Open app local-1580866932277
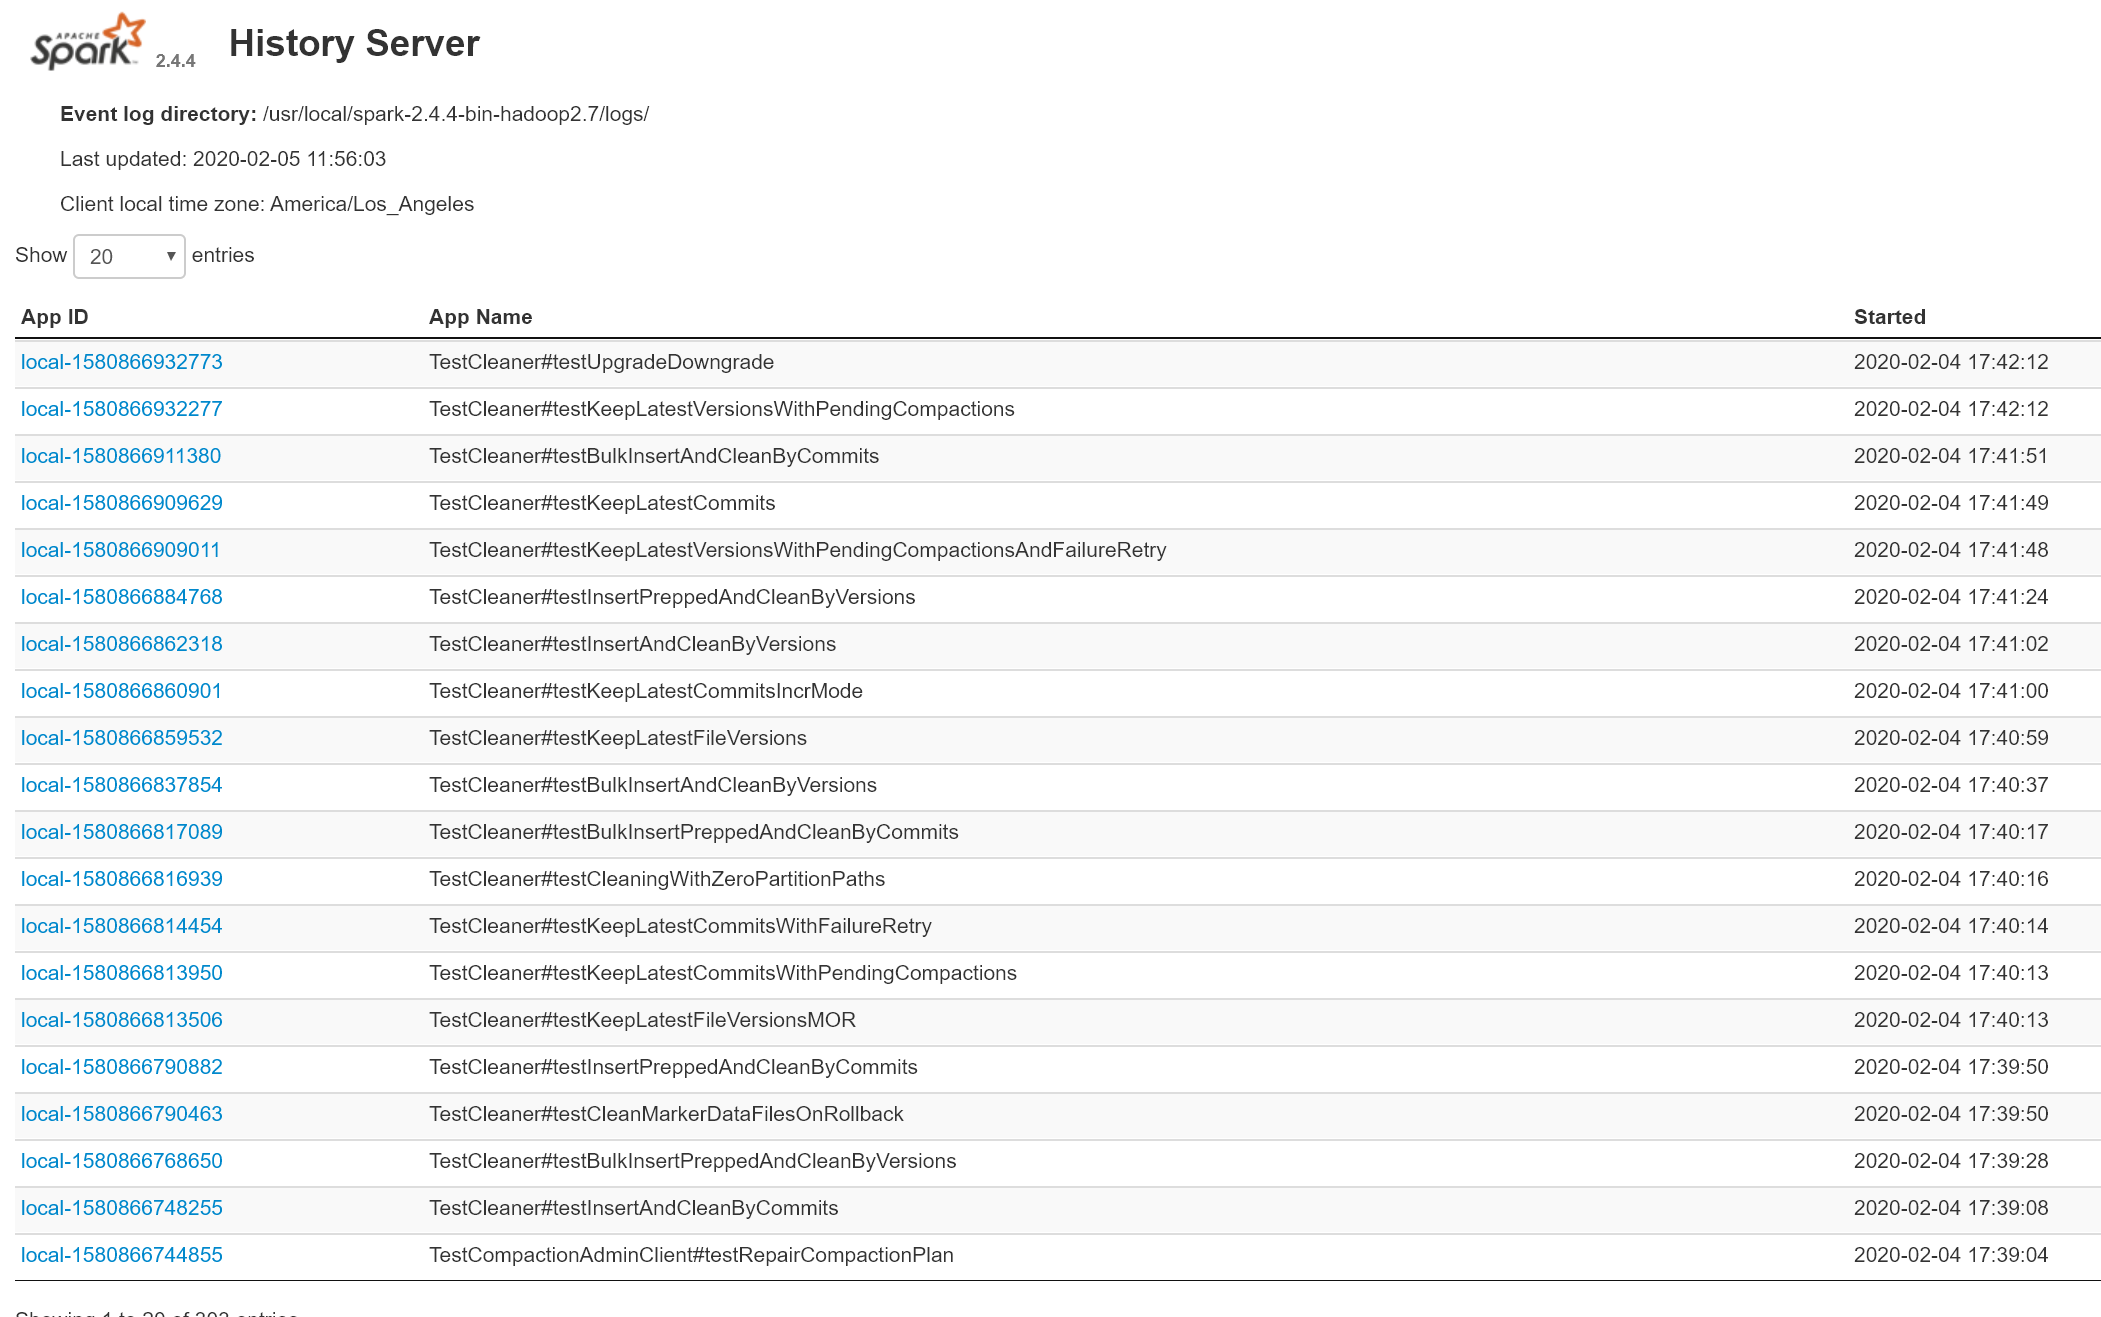 (x=122, y=409)
